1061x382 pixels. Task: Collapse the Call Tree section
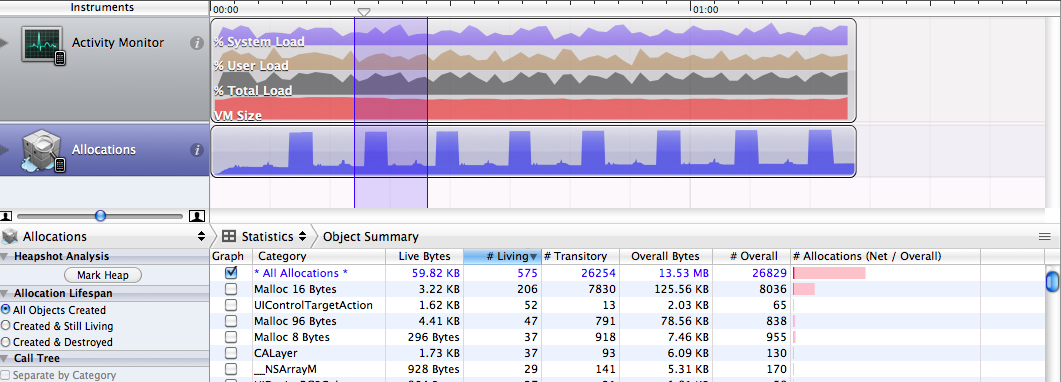5,359
